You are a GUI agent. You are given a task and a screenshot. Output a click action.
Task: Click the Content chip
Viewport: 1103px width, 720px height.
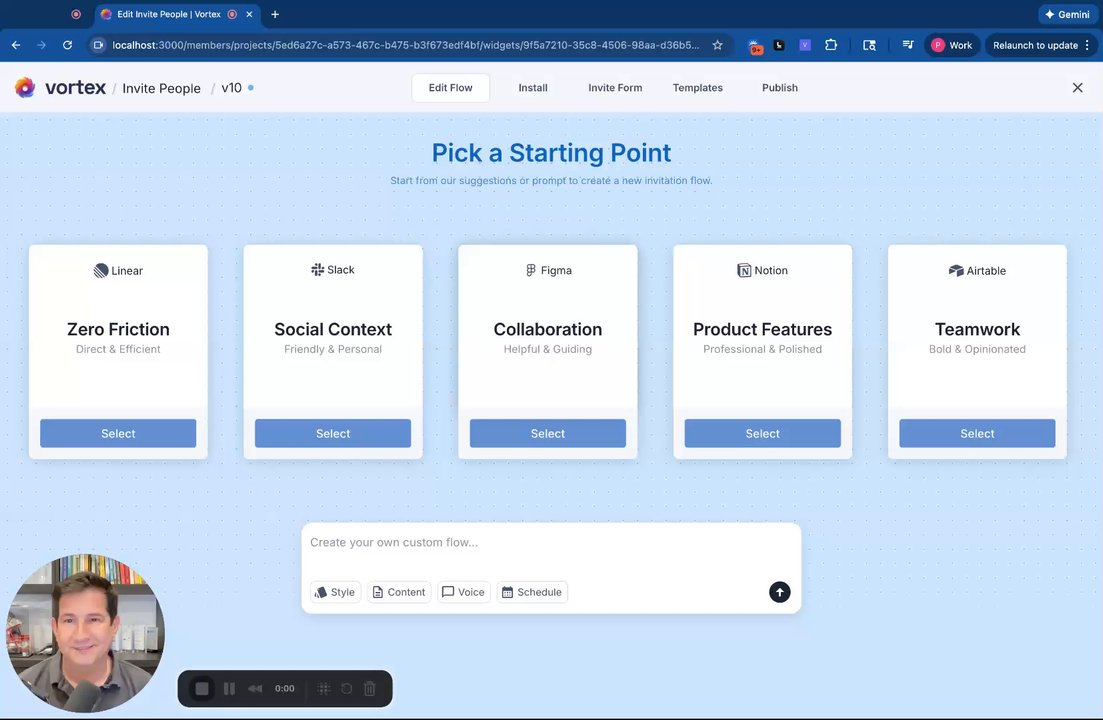[399, 592]
